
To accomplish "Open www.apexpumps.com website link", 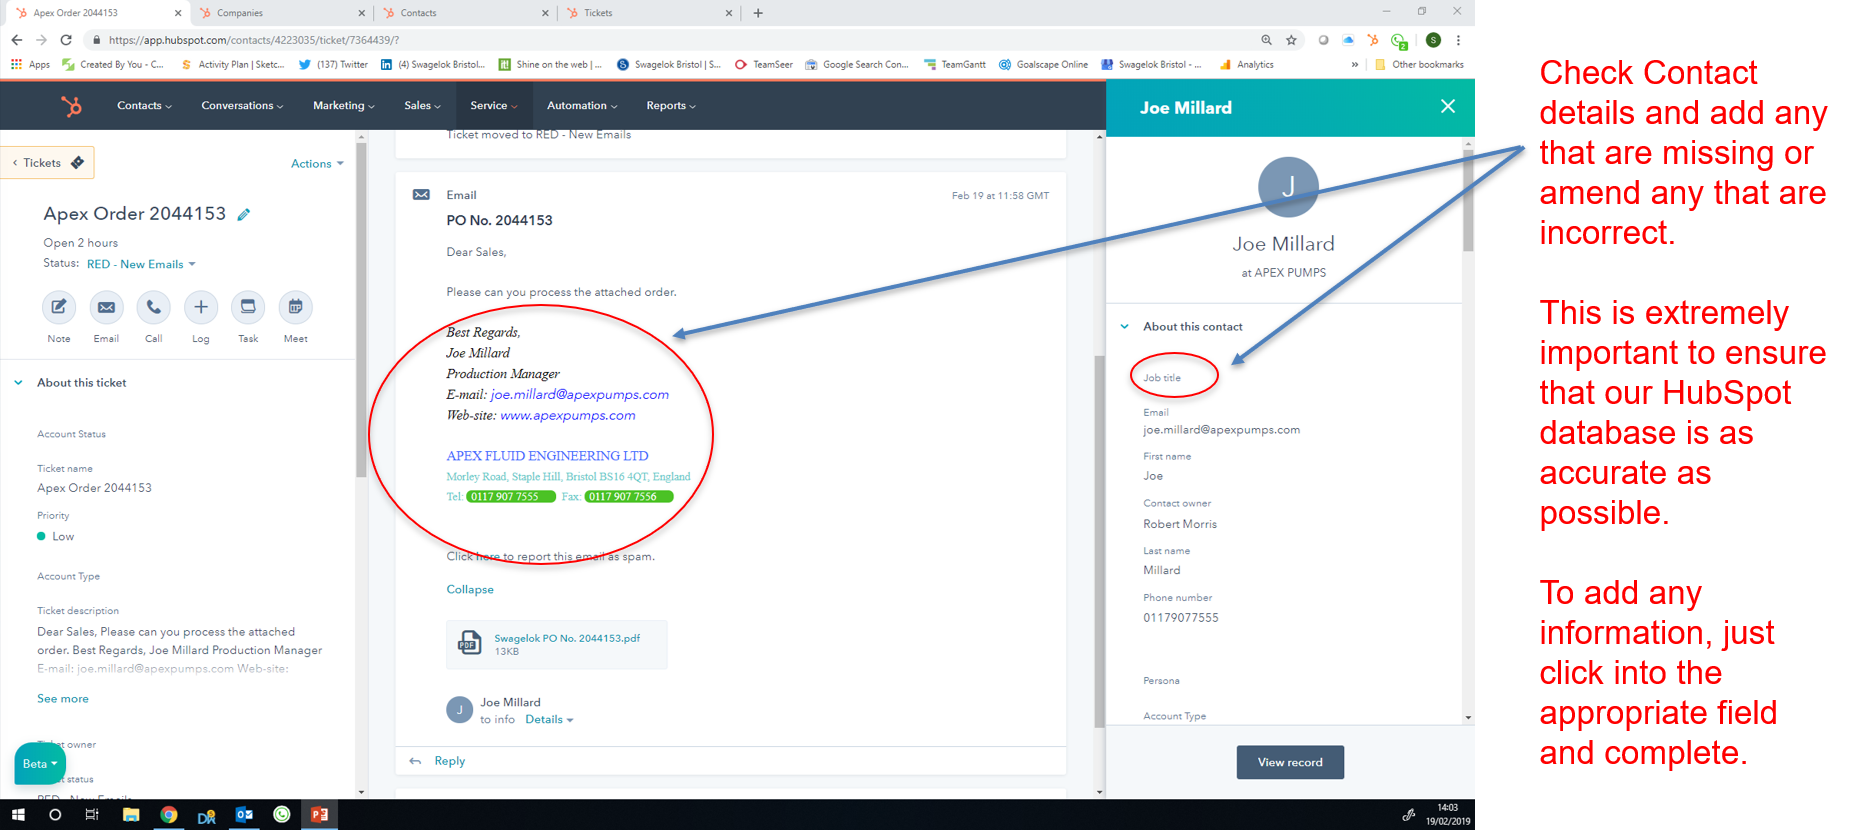I will coord(568,416).
